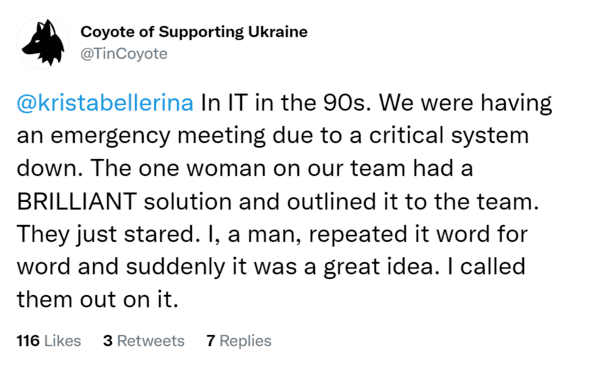Visit the @TinCoyote handle
The image size is (600, 385).
(124, 54)
